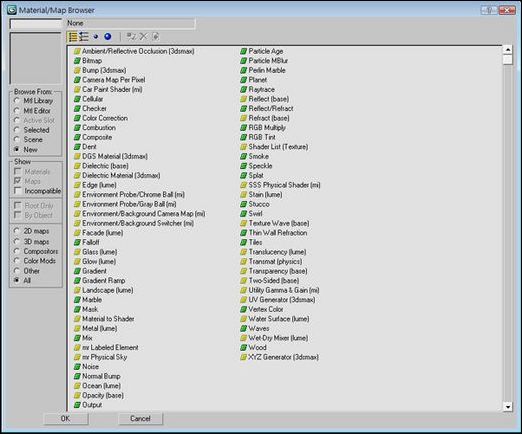Select the Composite map entry
The height and width of the screenshot is (434, 522).
(x=97, y=137)
